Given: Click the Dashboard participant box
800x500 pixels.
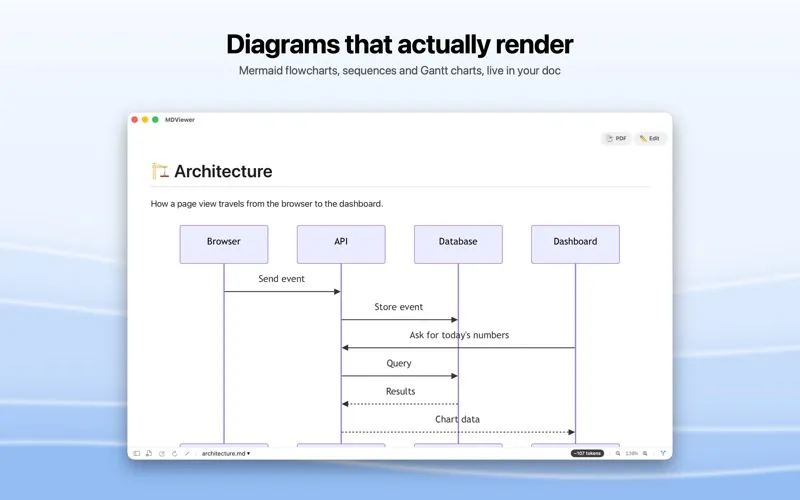Looking at the screenshot, I should (x=576, y=244).
